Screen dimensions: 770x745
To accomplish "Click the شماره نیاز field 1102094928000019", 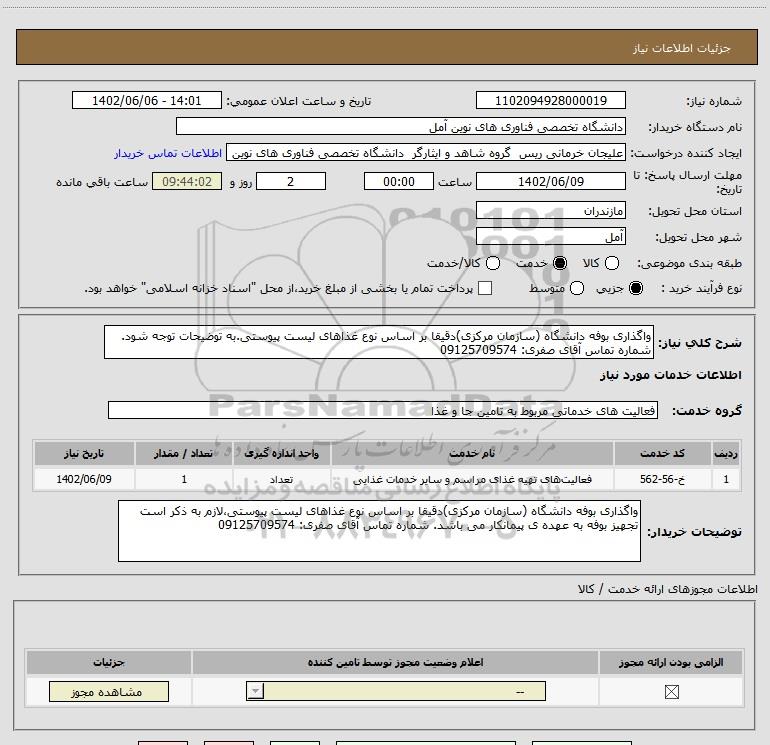I will pyautogui.click(x=550, y=100).
